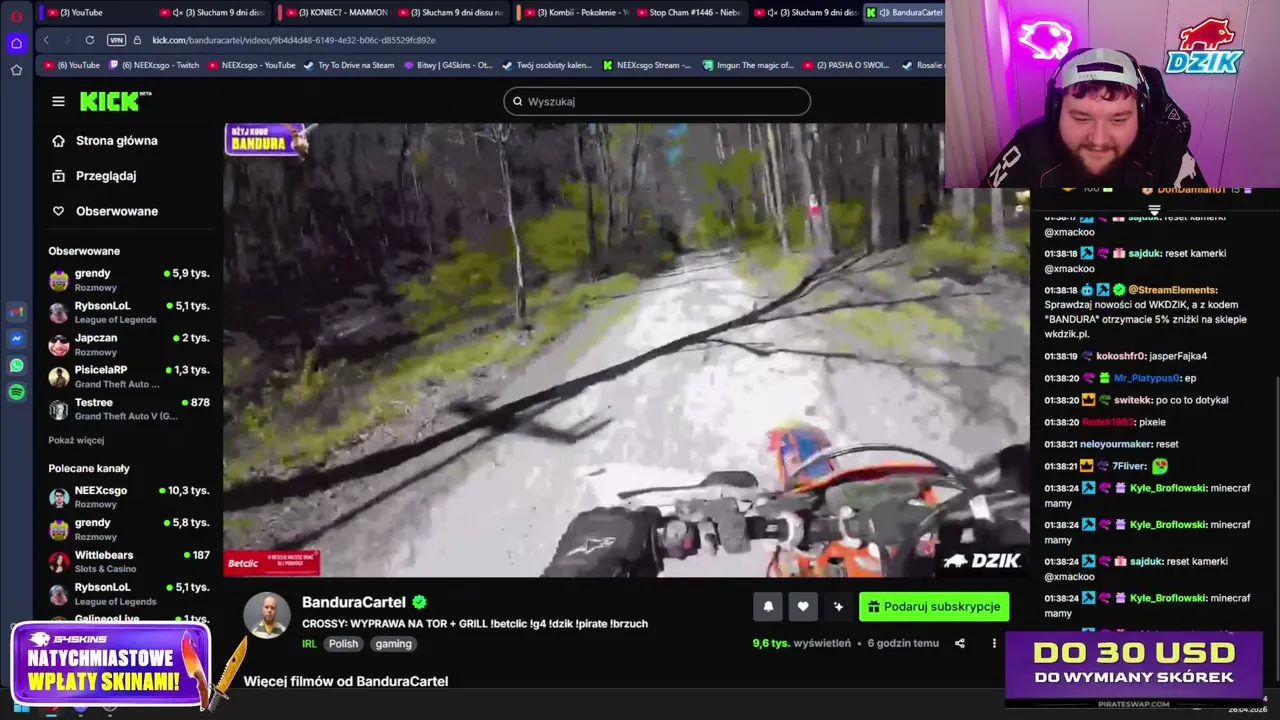Image resolution: width=1280 pixels, height=720 pixels.
Task: Select the IRL category link
Action: pyautogui.click(x=309, y=644)
